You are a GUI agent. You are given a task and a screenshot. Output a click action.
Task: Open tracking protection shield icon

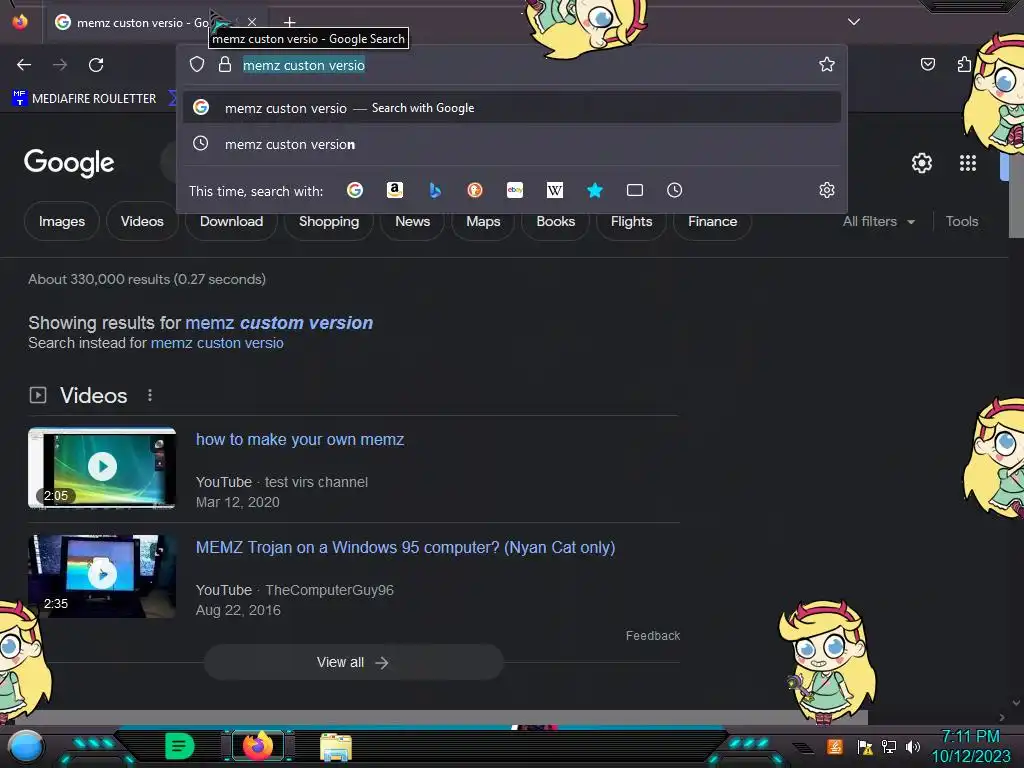[x=197, y=64]
